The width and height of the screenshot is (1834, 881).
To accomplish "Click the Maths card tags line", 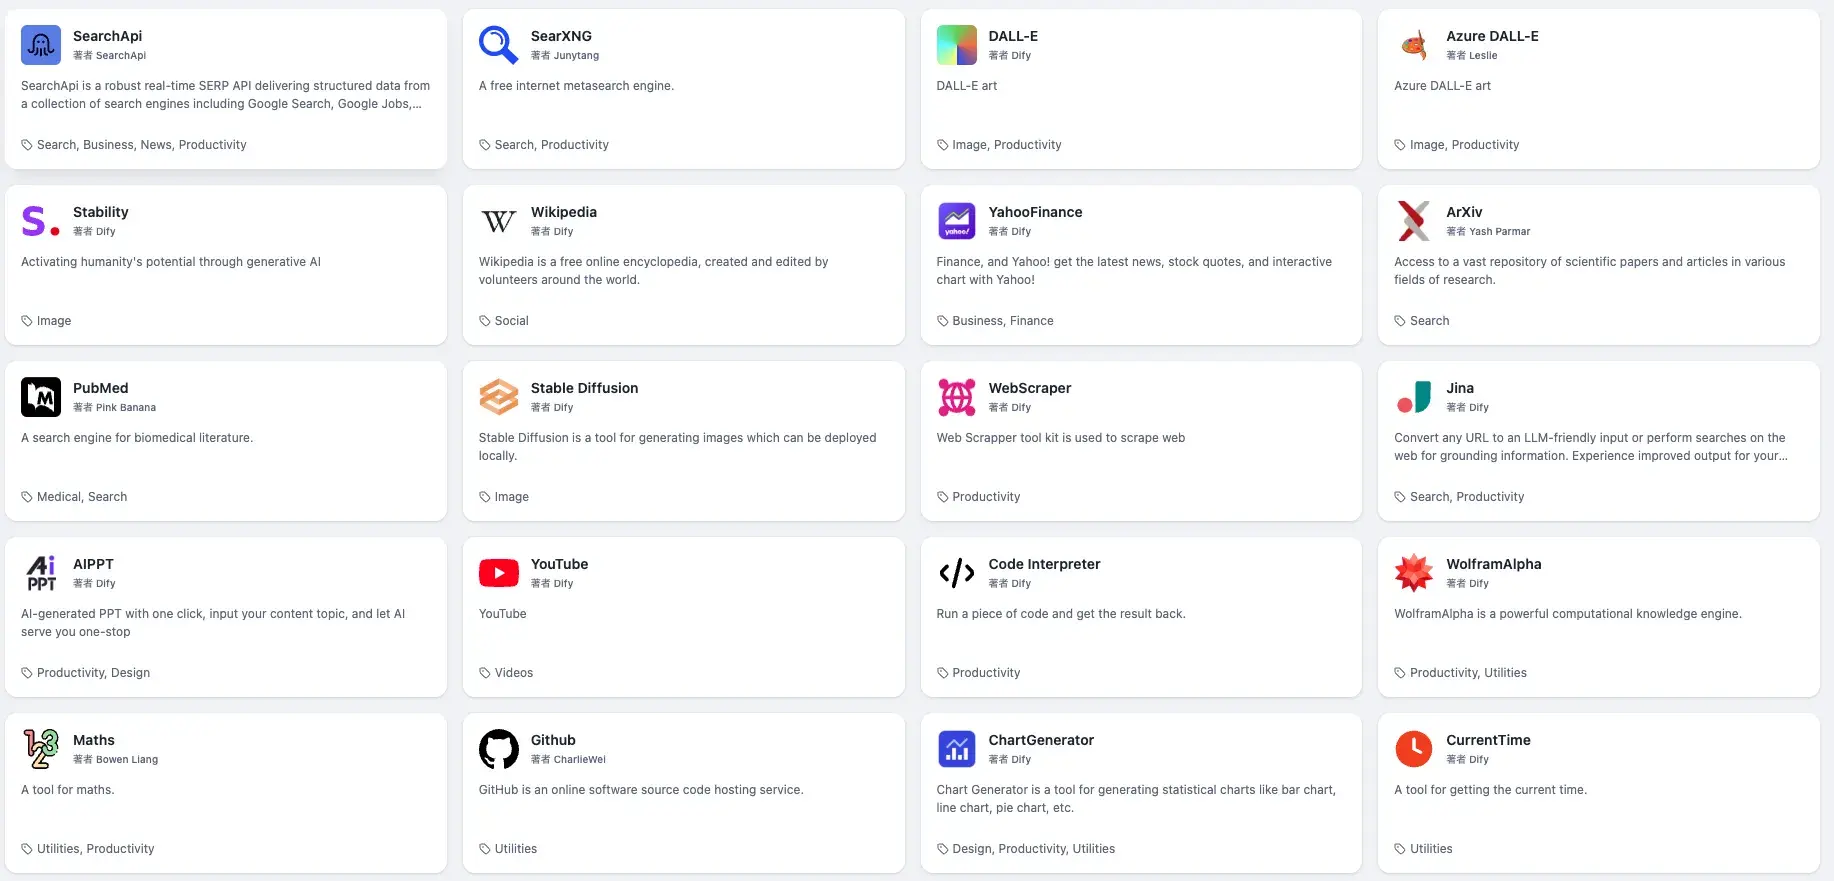I will tap(95, 849).
